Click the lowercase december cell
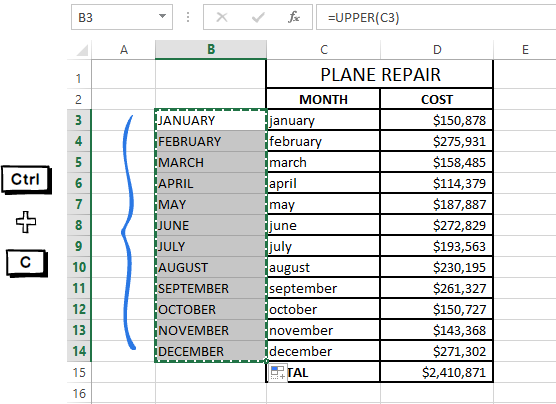This screenshot has width=556, height=404. 323,351
